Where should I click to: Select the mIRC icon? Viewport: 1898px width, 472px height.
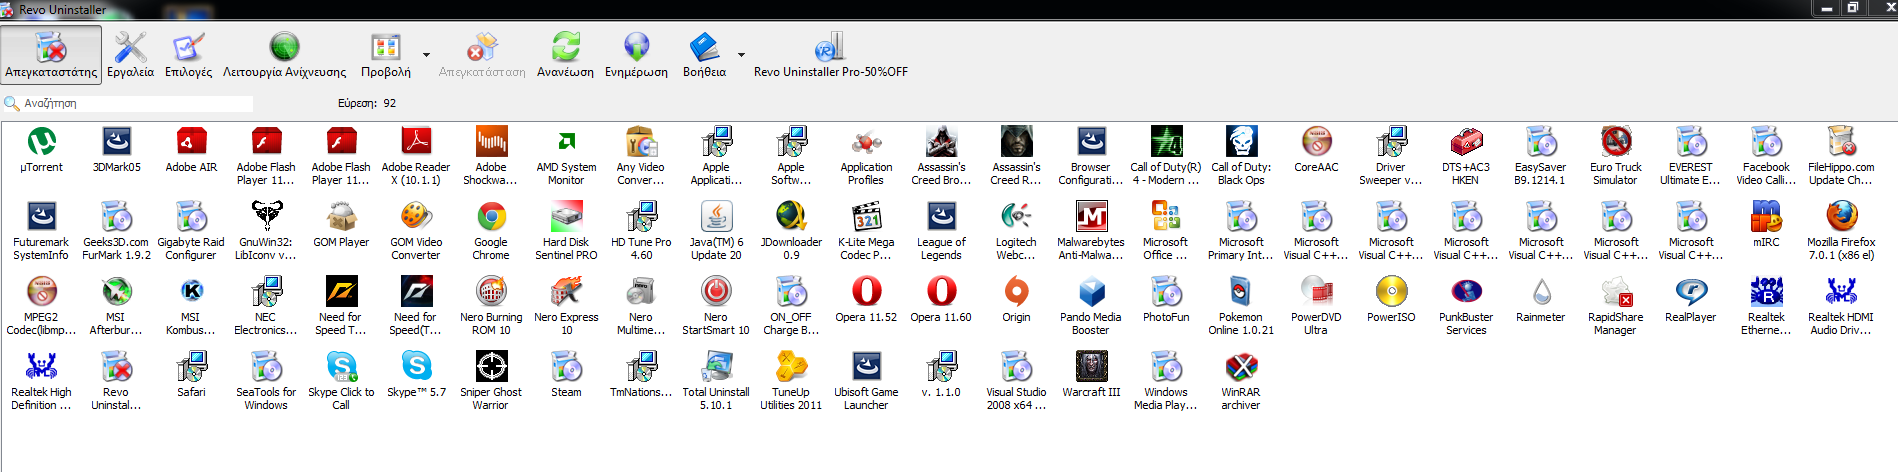pos(1766,217)
